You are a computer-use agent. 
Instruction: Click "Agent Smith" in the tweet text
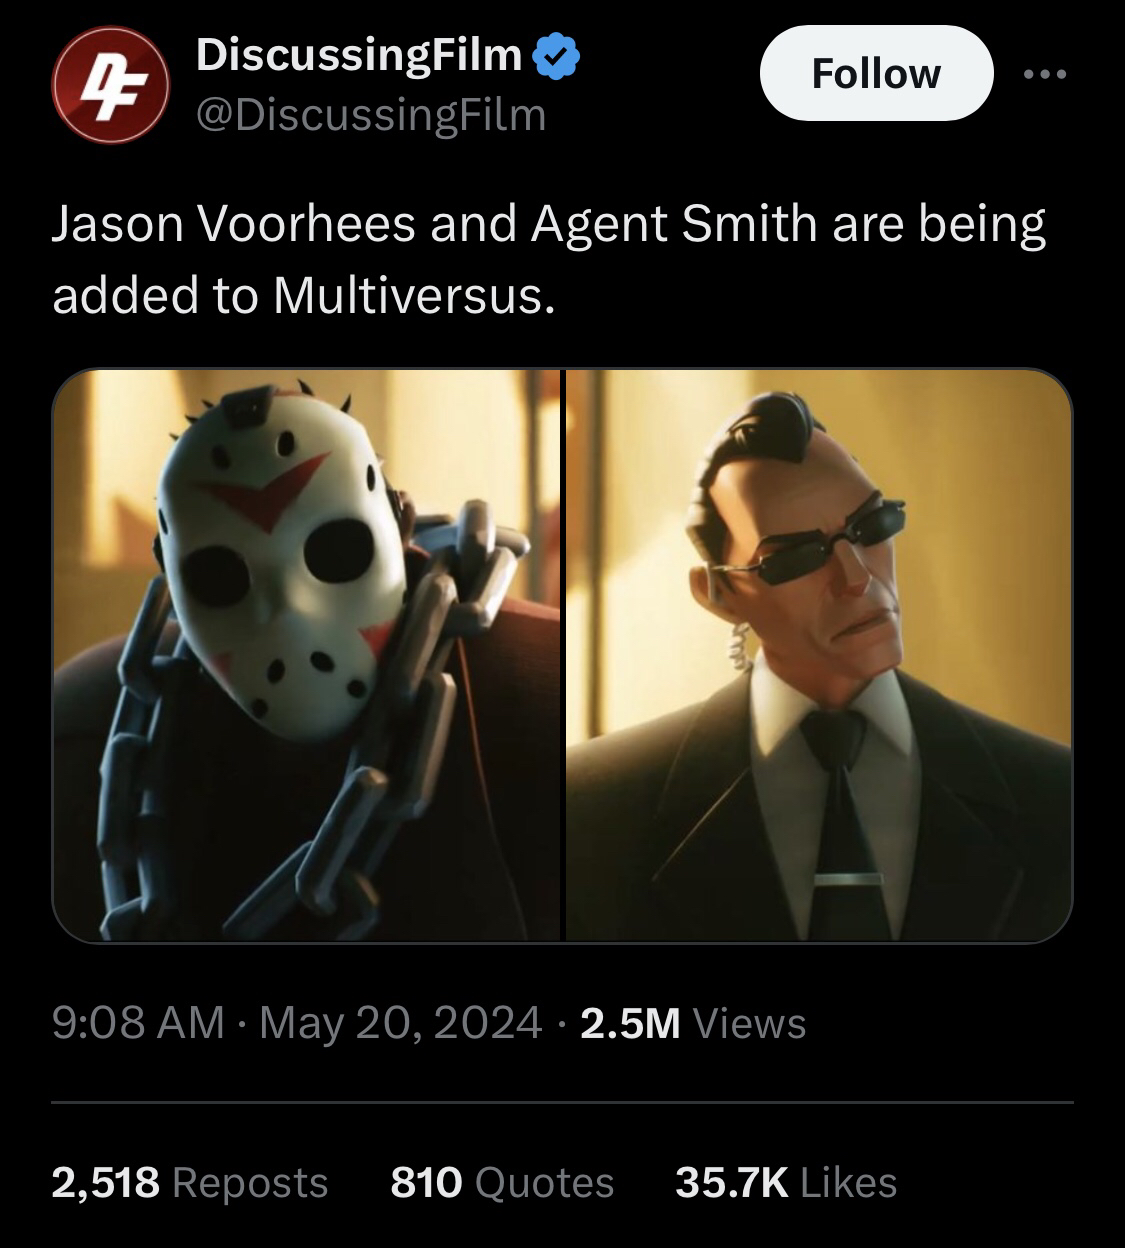pyautogui.click(x=674, y=223)
